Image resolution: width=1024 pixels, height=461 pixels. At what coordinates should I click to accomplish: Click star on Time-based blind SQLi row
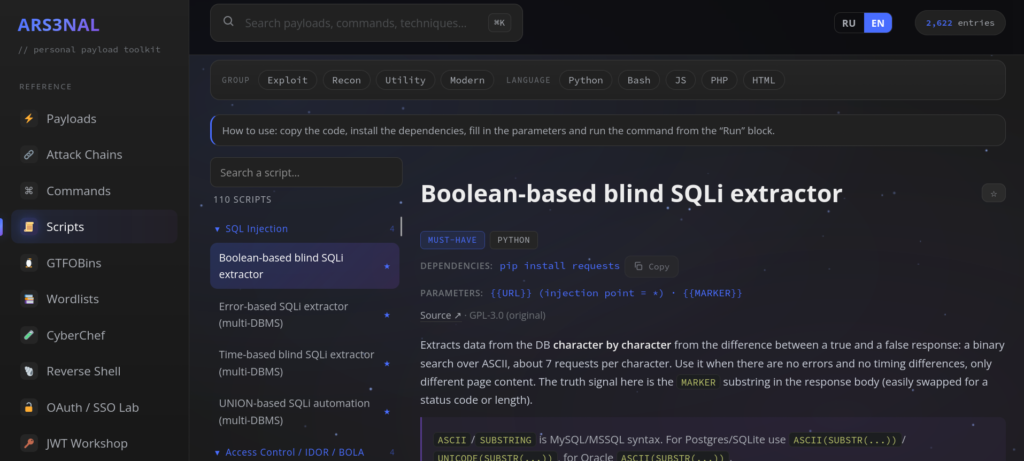click(x=387, y=364)
